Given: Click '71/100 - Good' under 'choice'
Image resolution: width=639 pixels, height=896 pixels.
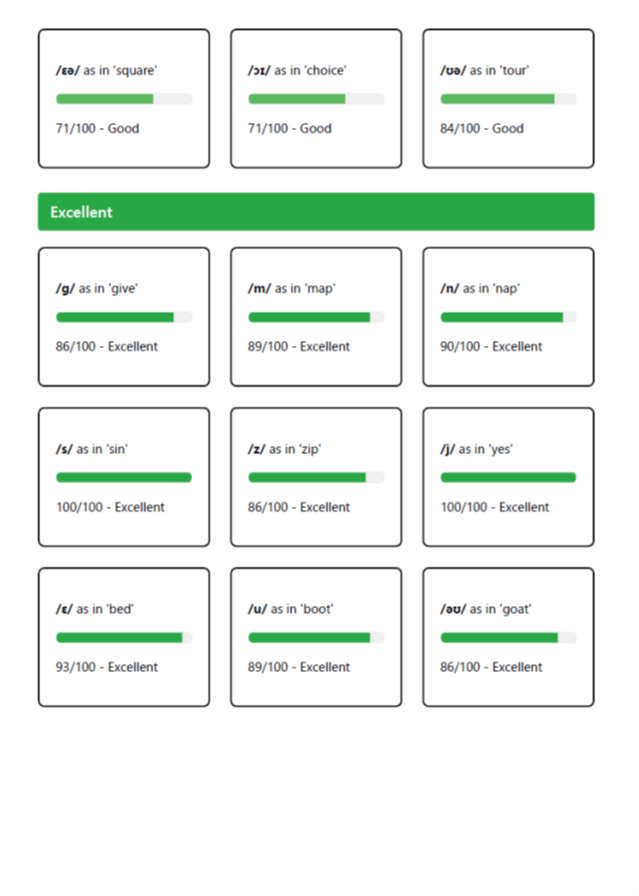Looking at the screenshot, I should pos(289,128).
